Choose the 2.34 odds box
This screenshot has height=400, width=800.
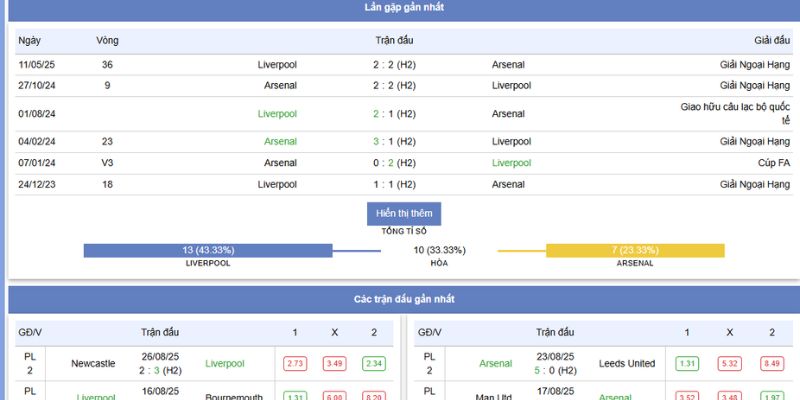click(x=374, y=364)
